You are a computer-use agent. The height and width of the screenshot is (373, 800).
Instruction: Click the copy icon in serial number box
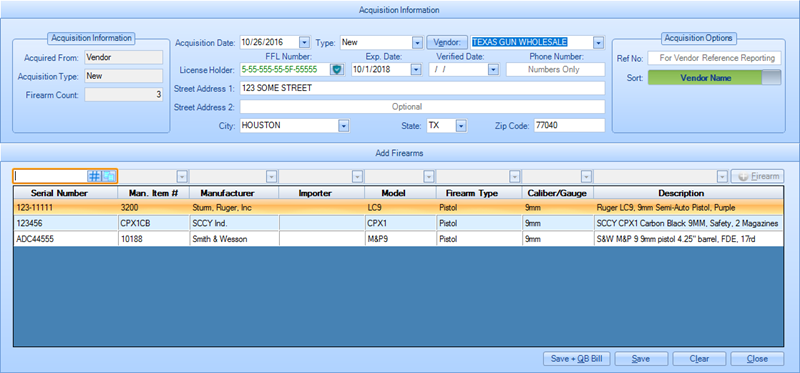tap(108, 176)
